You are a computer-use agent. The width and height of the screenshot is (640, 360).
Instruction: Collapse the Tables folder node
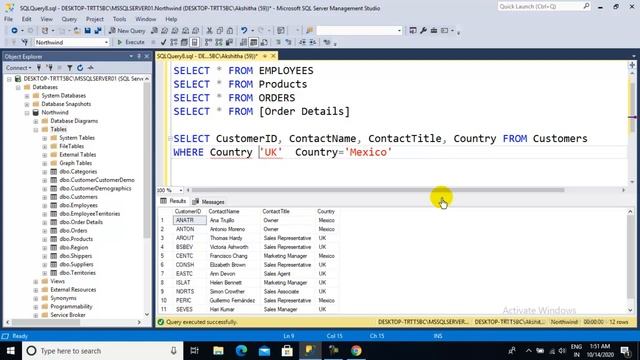36,129
